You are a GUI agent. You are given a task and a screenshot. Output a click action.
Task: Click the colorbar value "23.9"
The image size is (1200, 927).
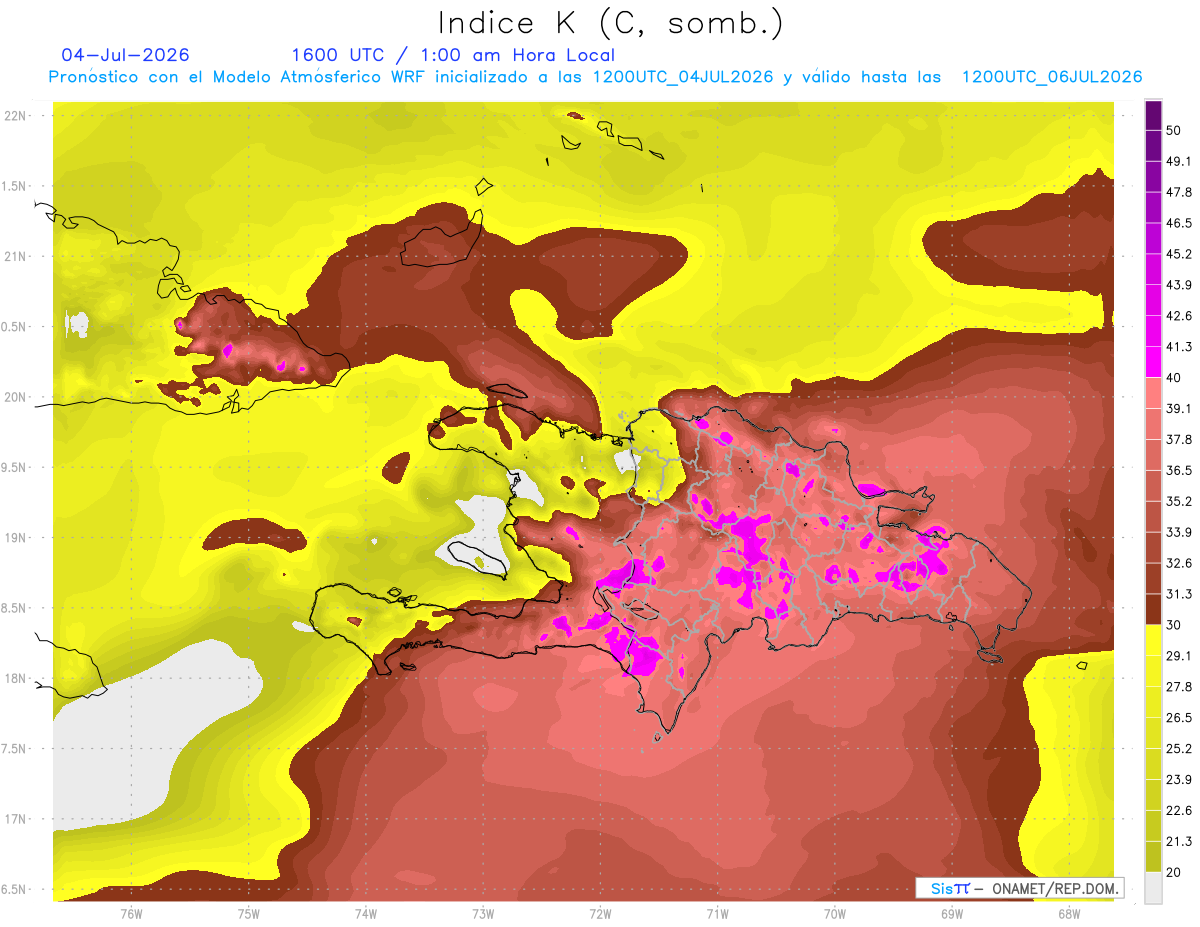pos(1178,779)
